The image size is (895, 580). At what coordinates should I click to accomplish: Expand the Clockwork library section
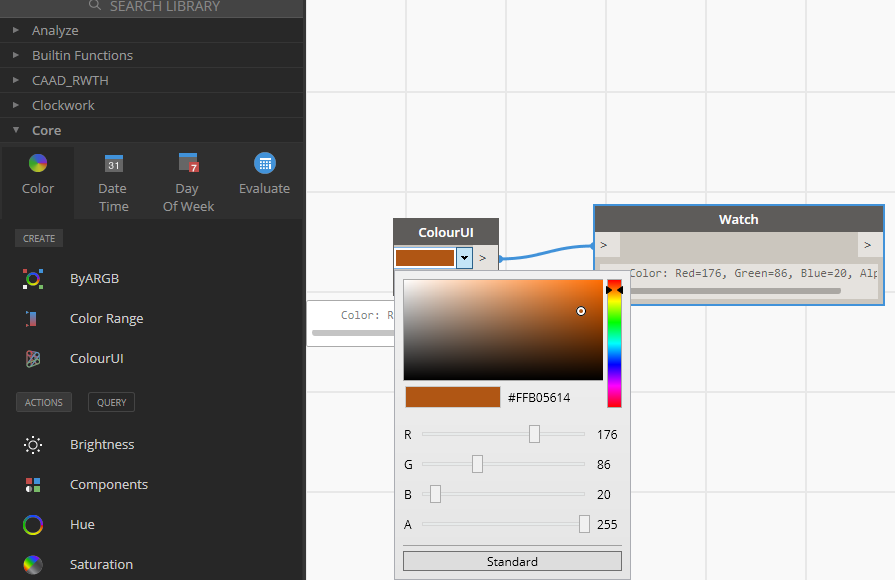[15, 105]
